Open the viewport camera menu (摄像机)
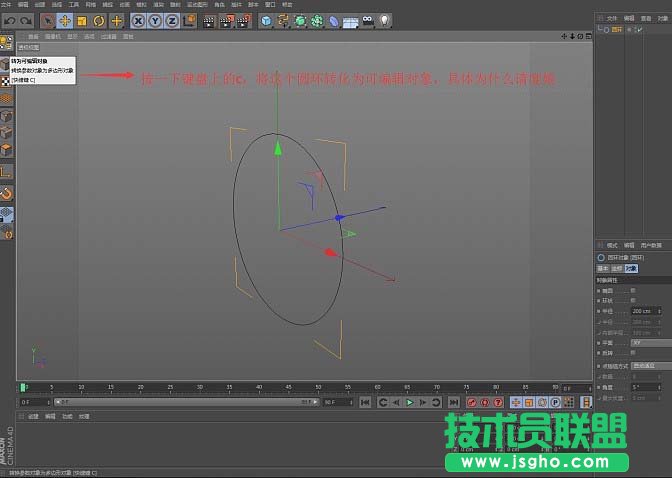This screenshot has height=478, width=672. click(x=53, y=36)
